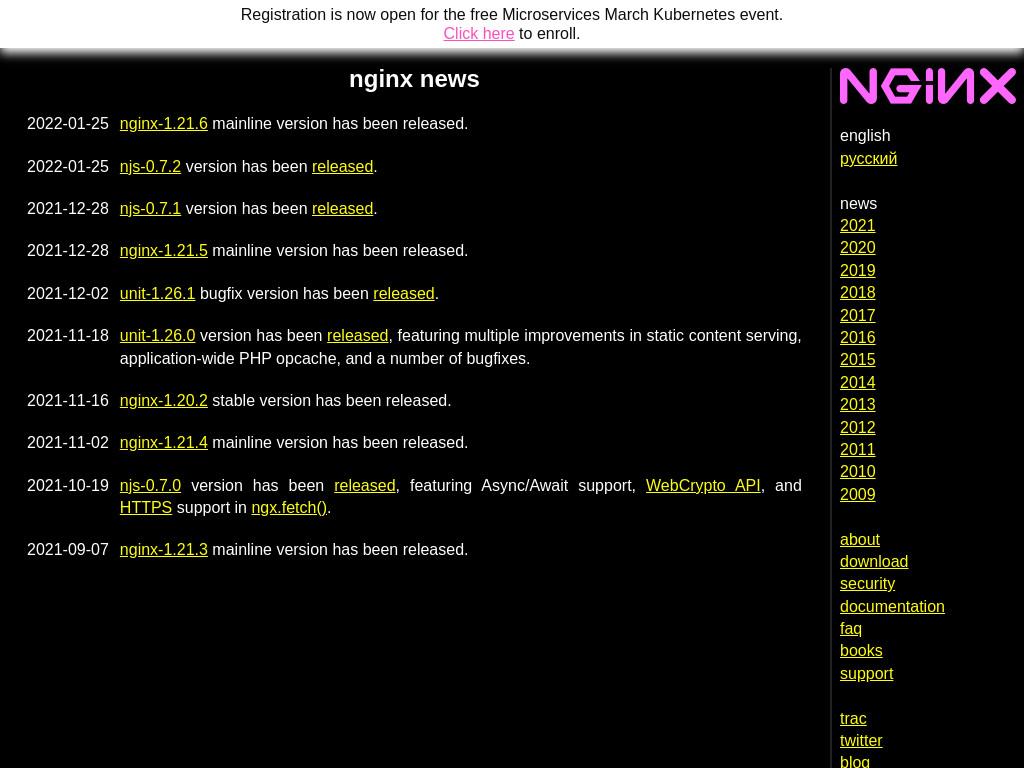Screen dimensions: 1024x768
Task: Go to the about page
Action: coord(859,539)
